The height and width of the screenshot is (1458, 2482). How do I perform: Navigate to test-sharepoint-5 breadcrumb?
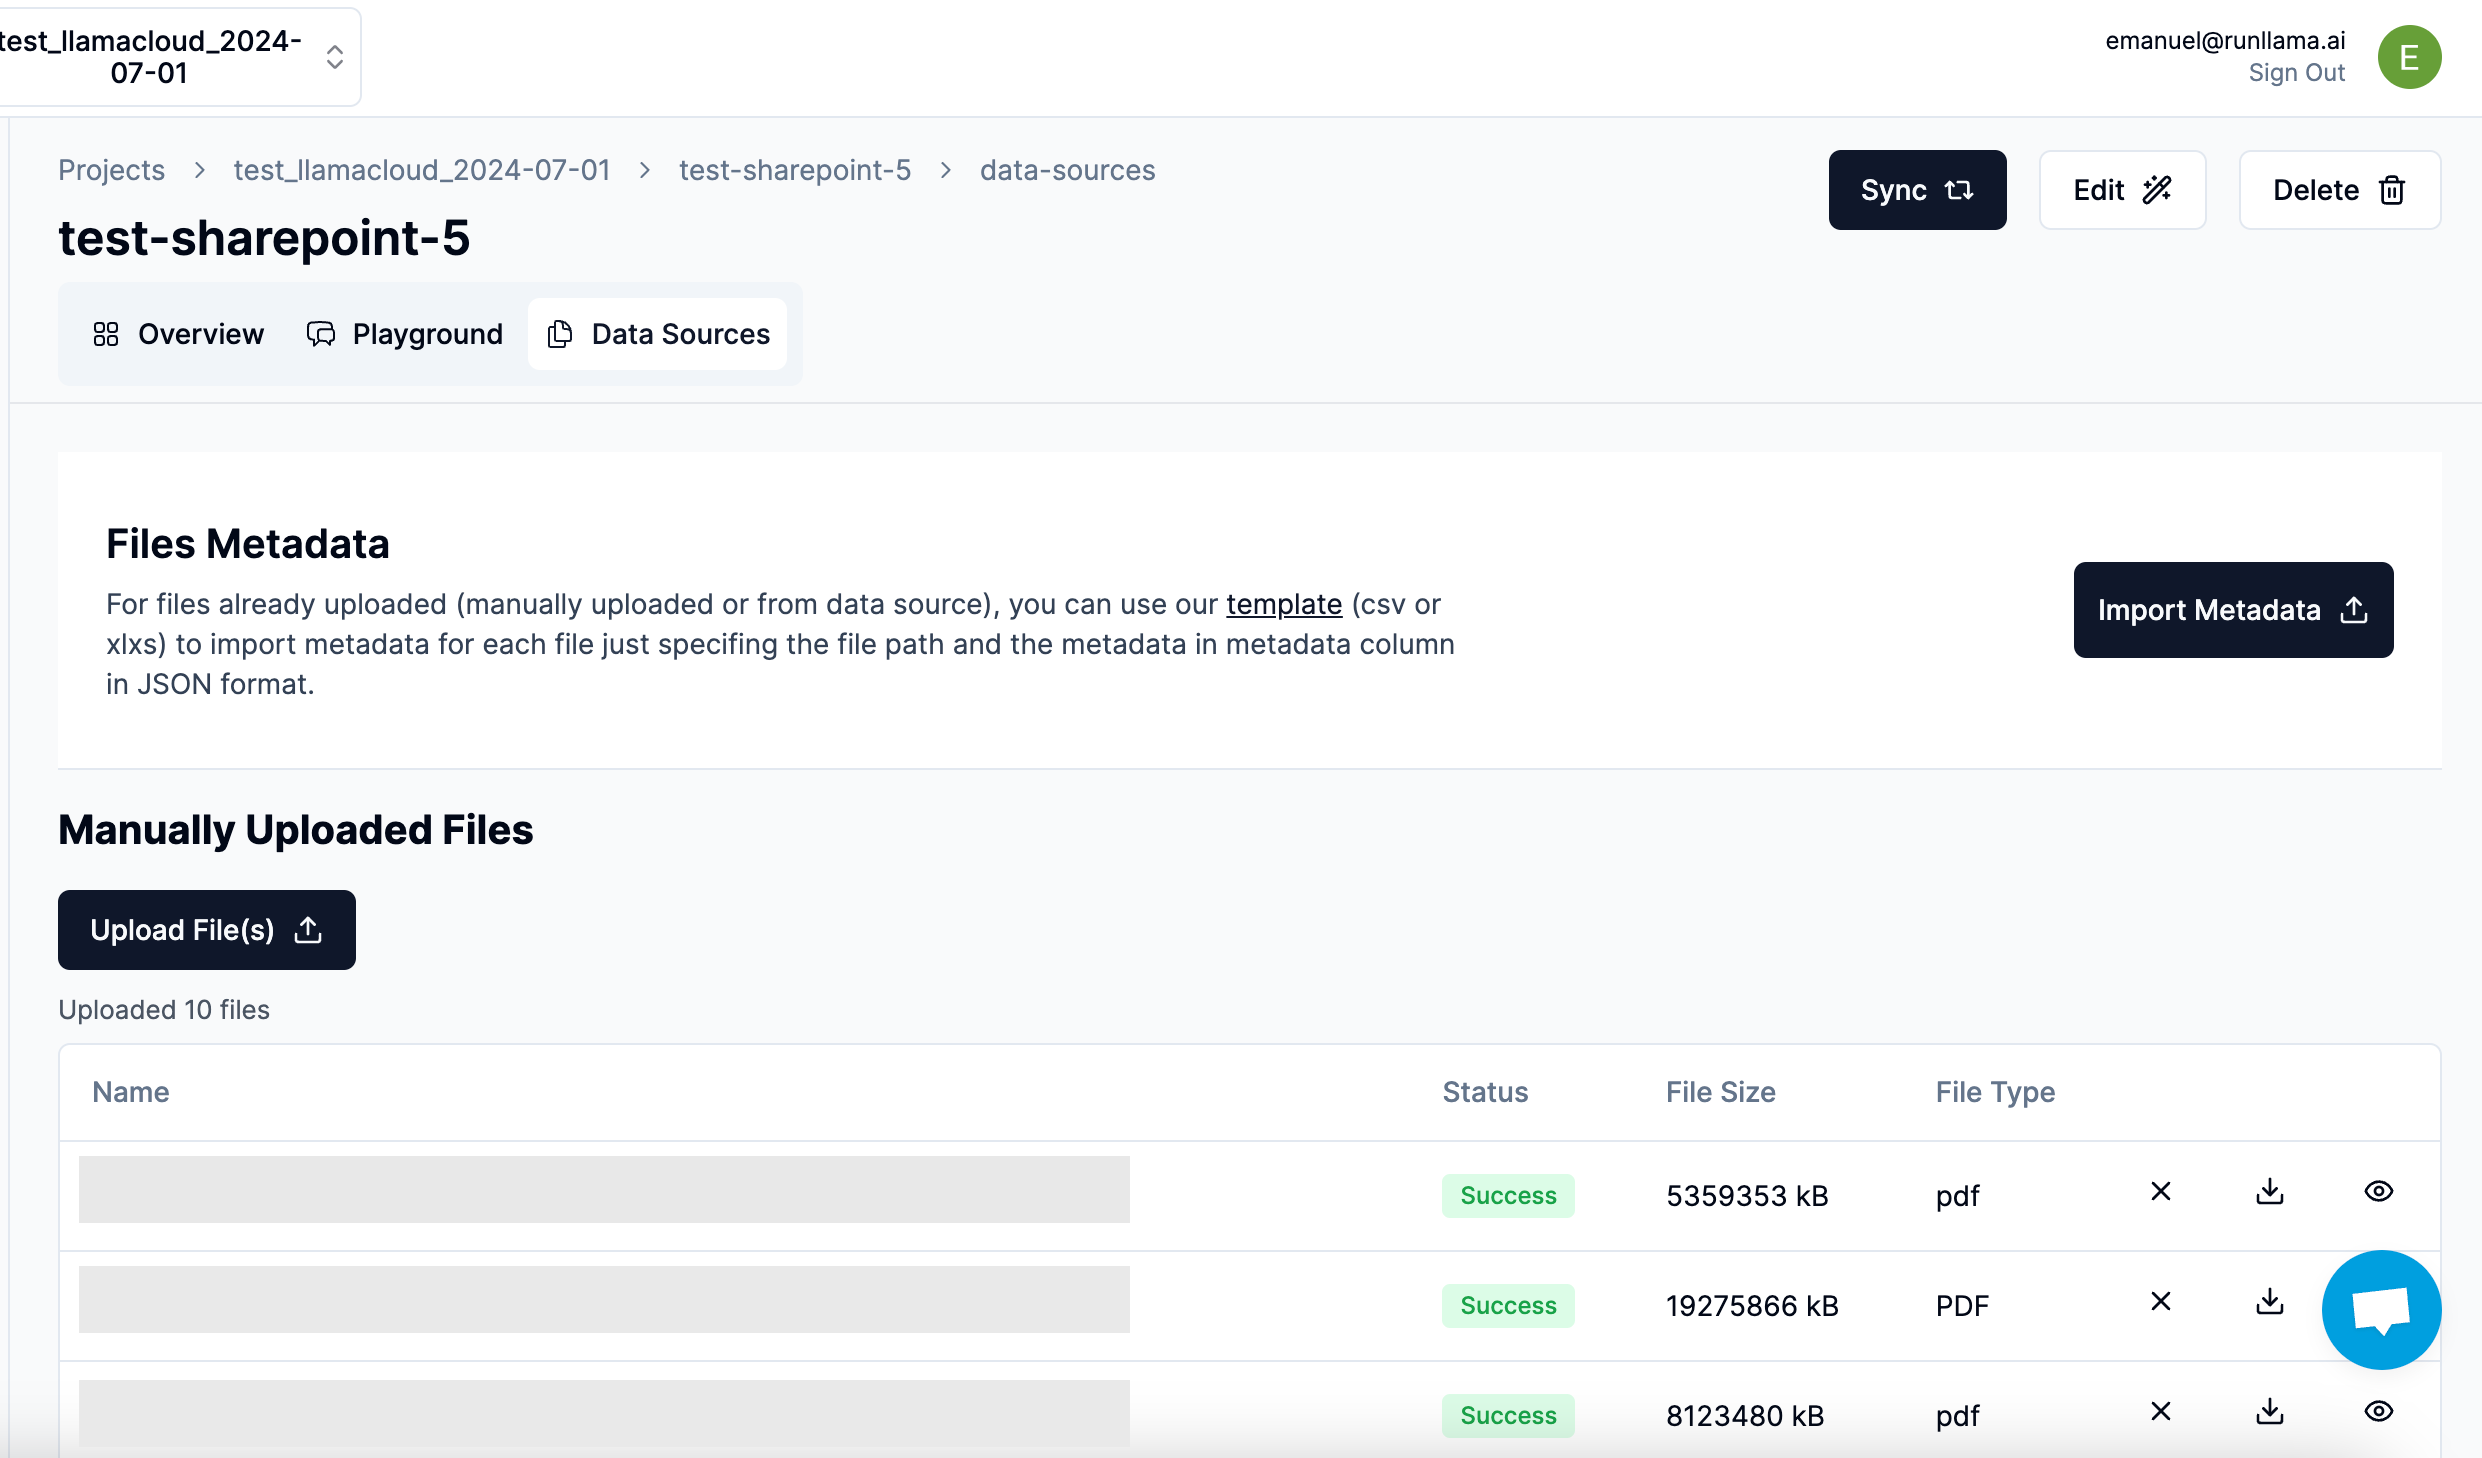pyautogui.click(x=794, y=170)
